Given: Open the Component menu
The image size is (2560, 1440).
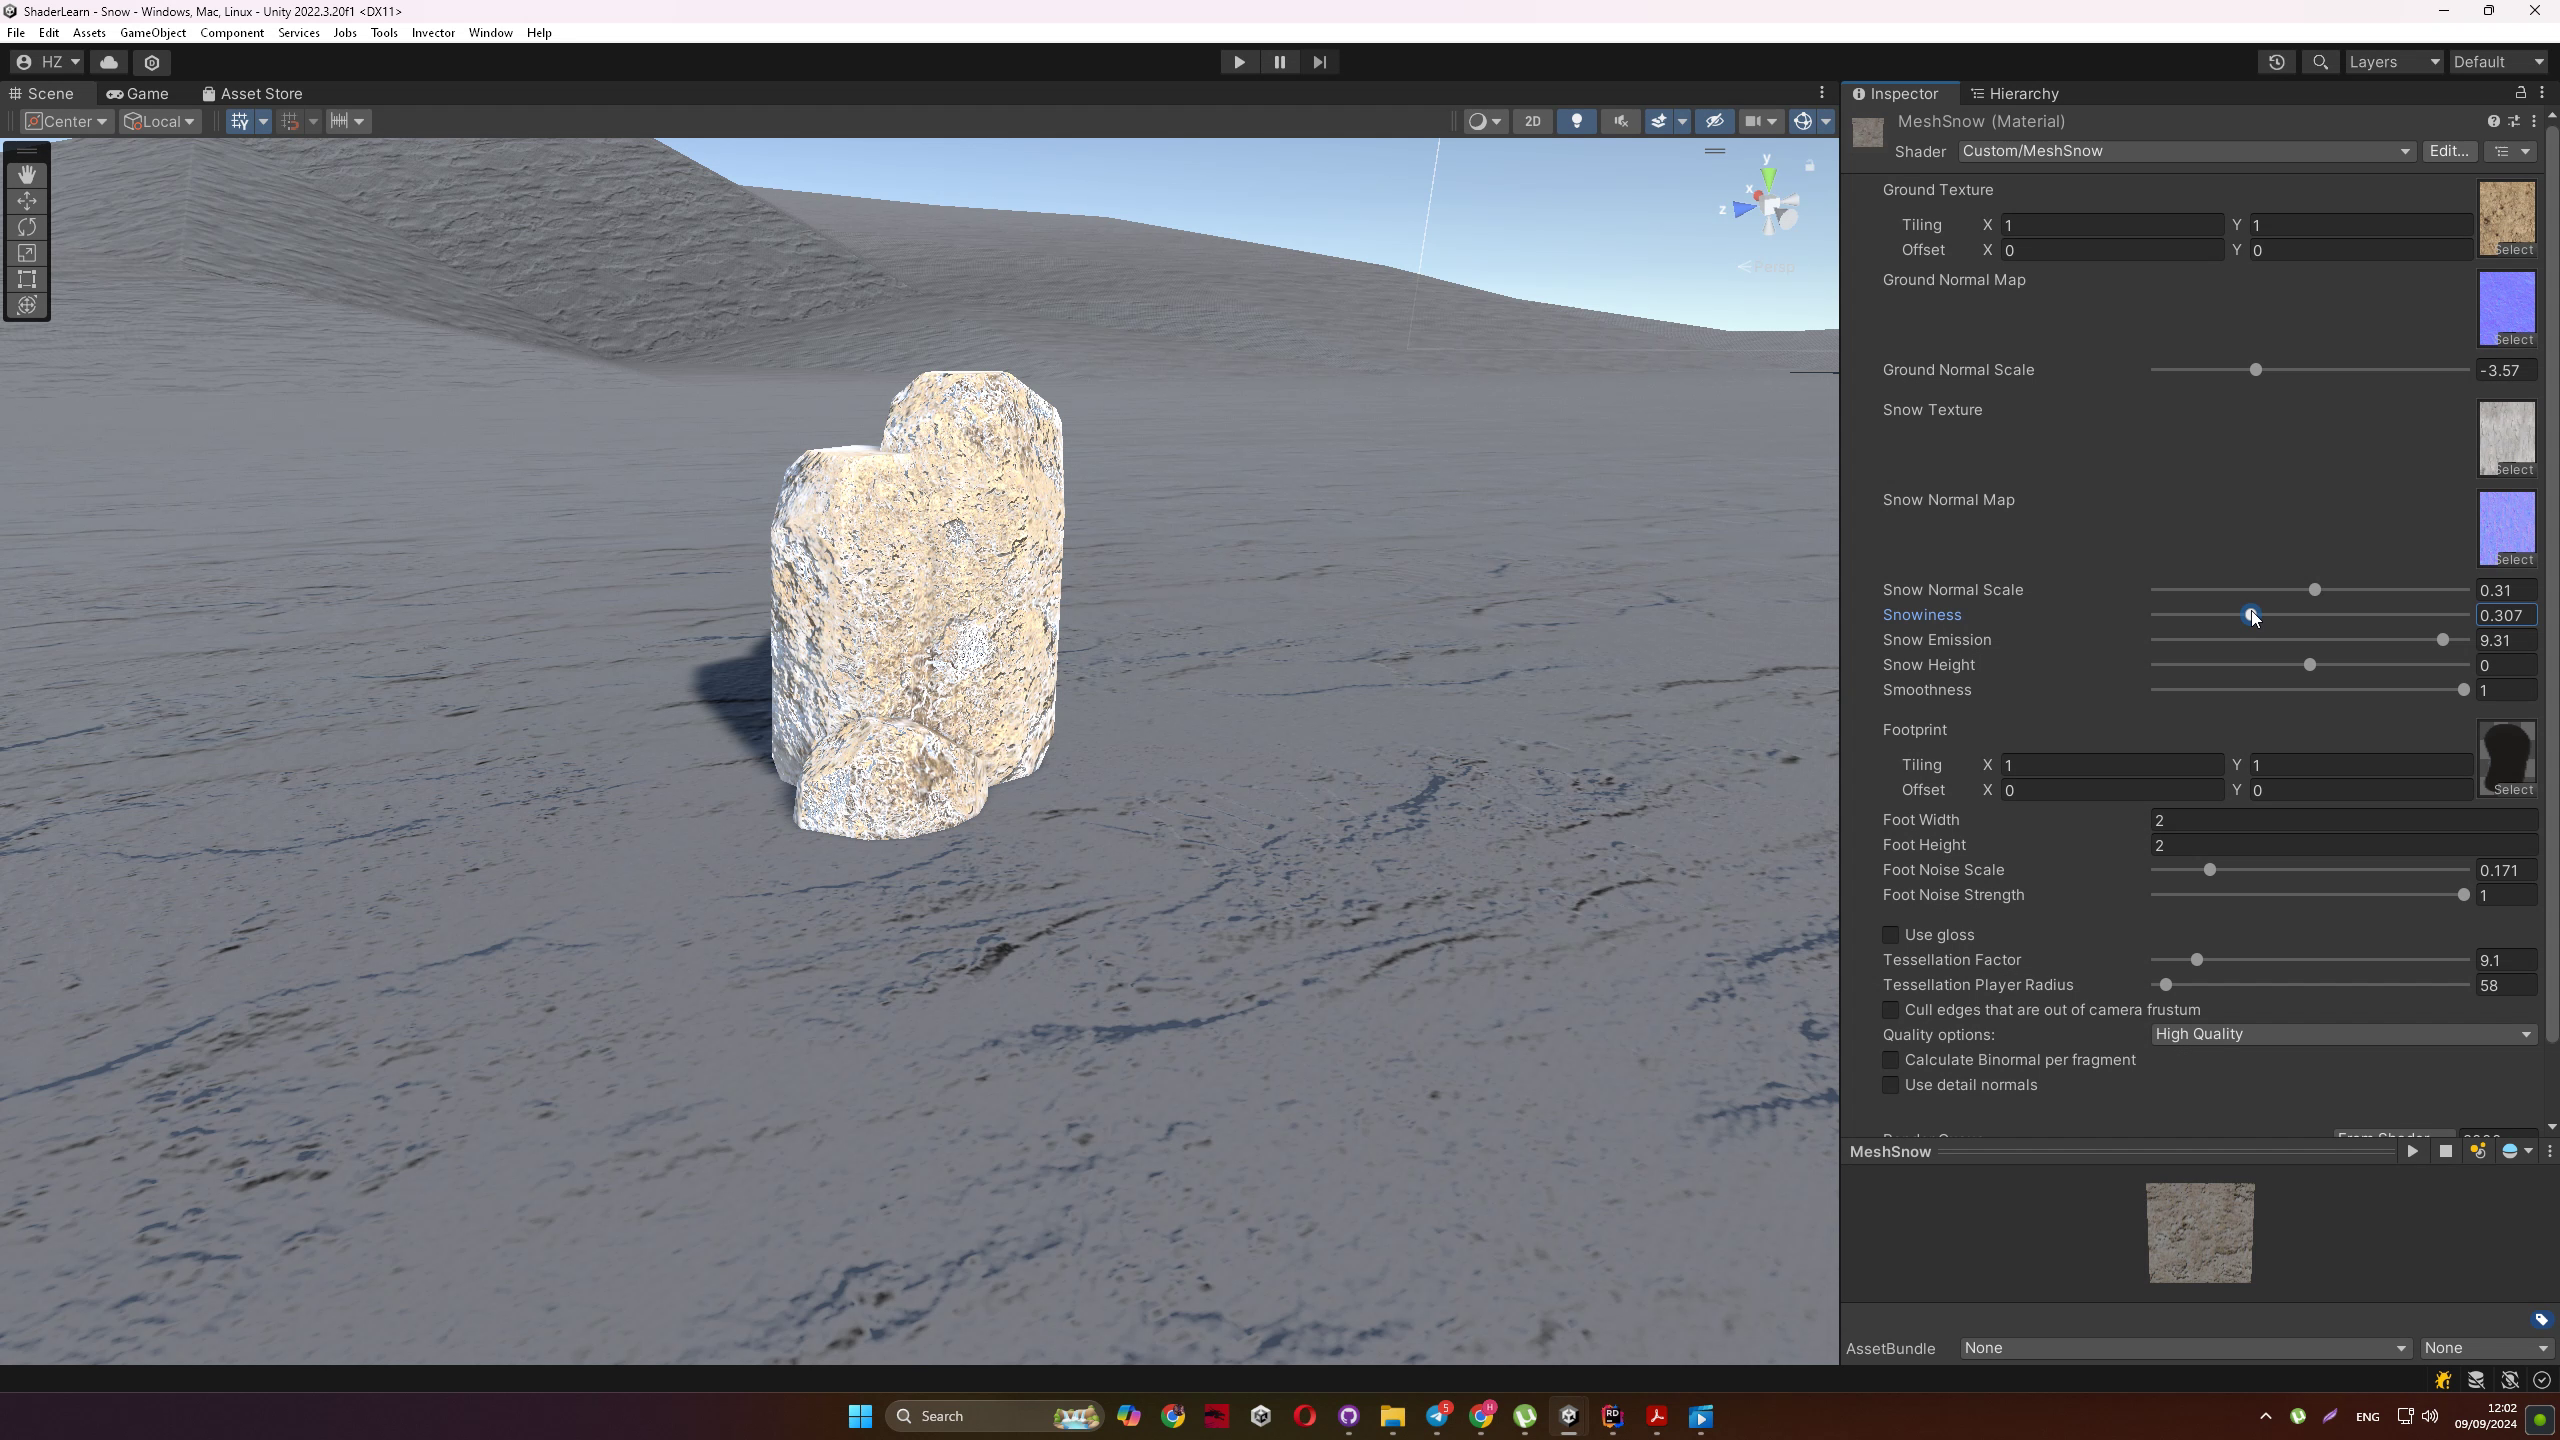Looking at the screenshot, I should [x=232, y=33].
